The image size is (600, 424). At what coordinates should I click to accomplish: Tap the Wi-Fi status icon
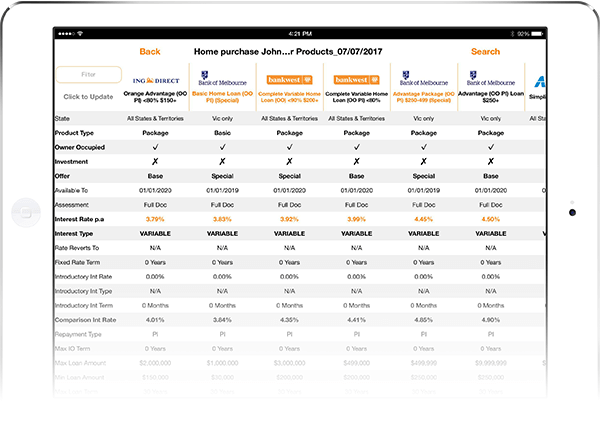coord(80,34)
